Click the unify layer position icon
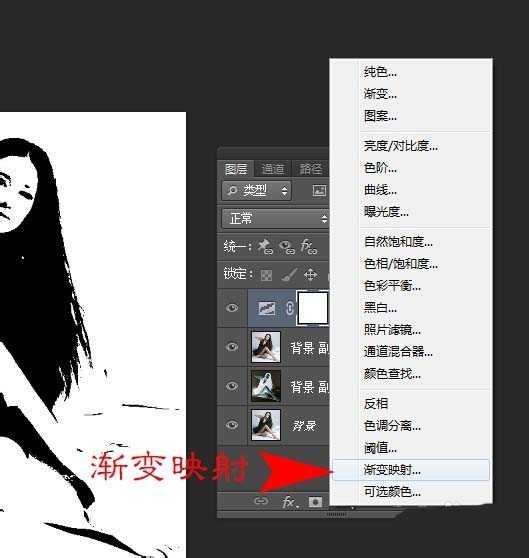This screenshot has height=558, width=529. pyautogui.click(x=265, y=247)
